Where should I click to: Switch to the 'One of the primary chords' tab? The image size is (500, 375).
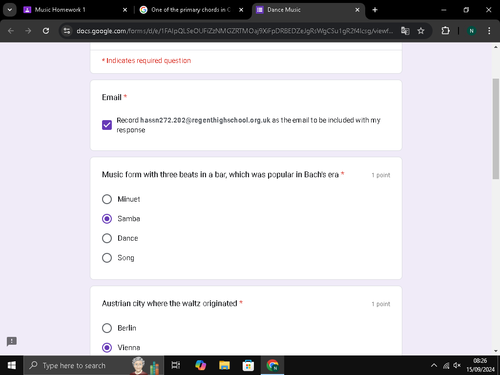pos(191,10)
